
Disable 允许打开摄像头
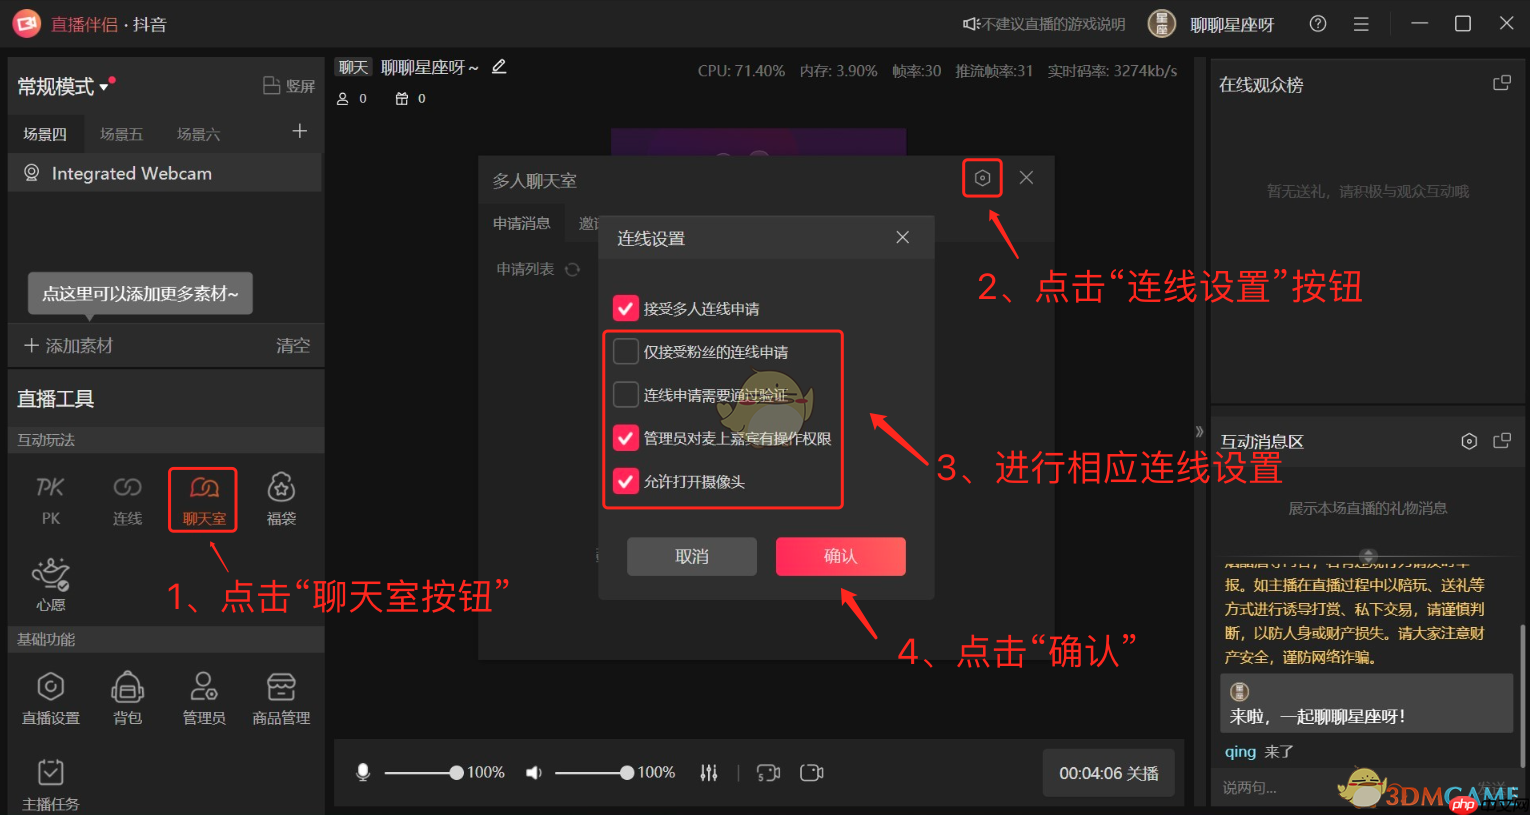click(626, 480)
